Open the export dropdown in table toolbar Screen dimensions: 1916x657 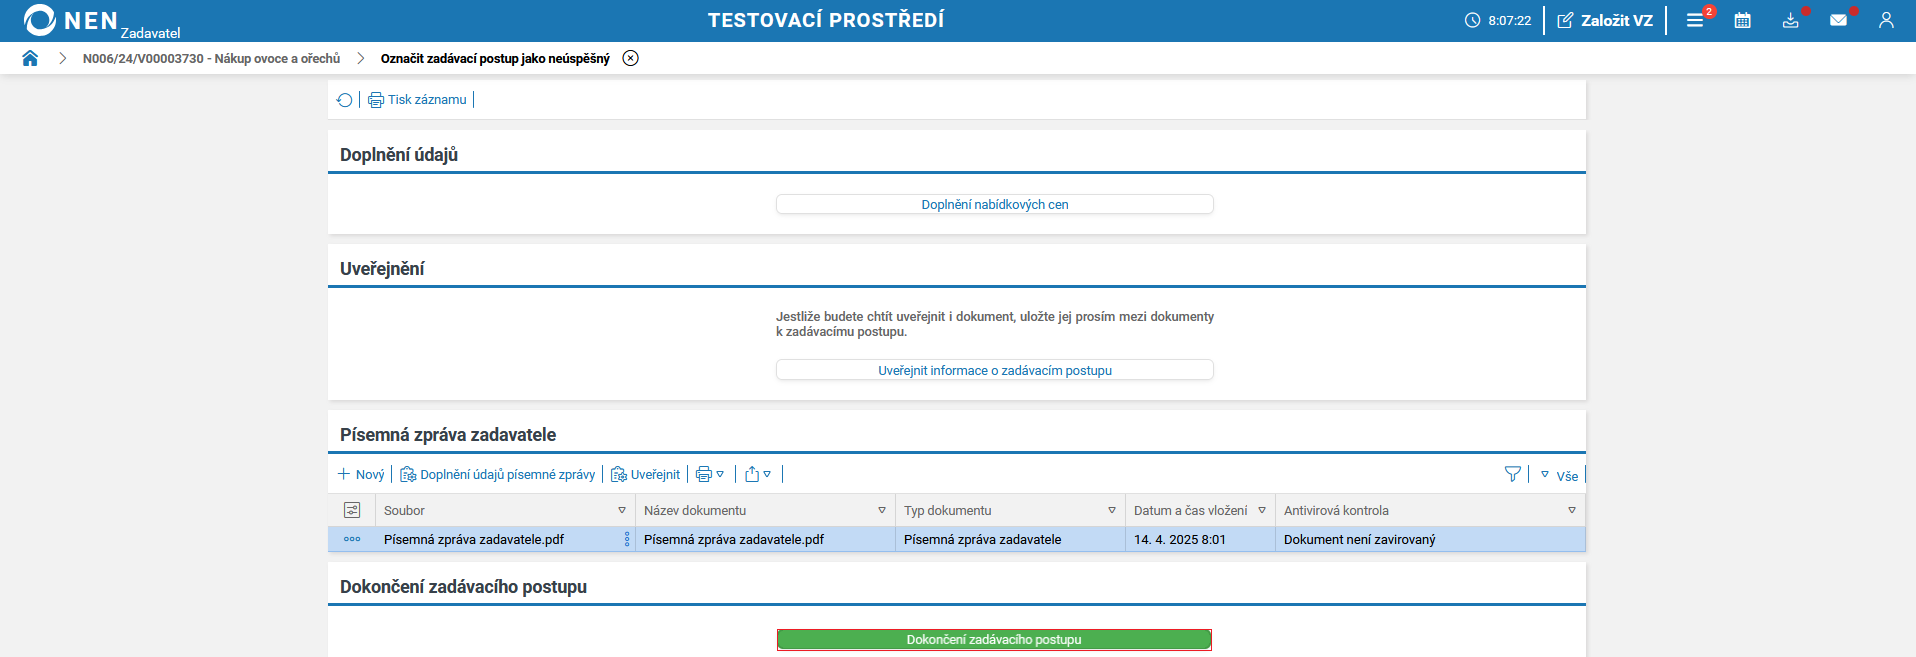click(758, 474)
